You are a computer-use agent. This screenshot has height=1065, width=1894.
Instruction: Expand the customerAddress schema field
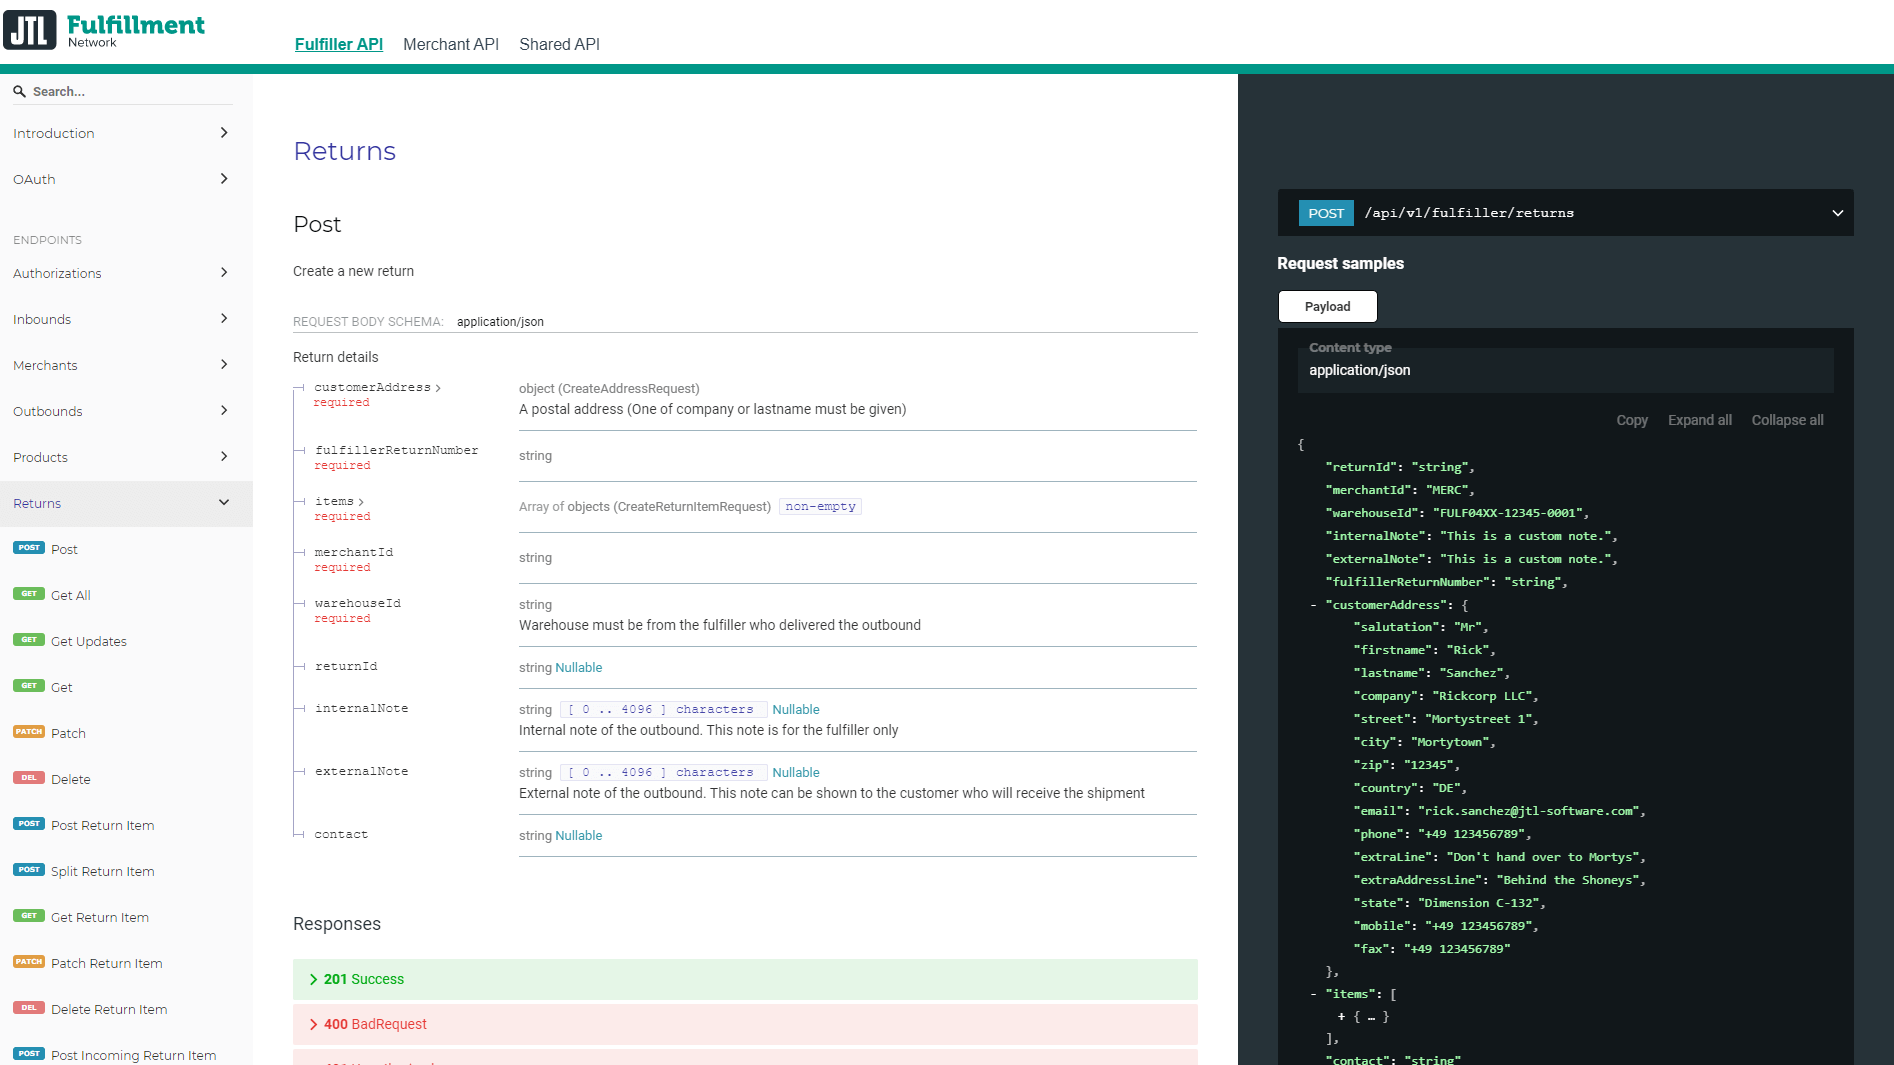377,388
